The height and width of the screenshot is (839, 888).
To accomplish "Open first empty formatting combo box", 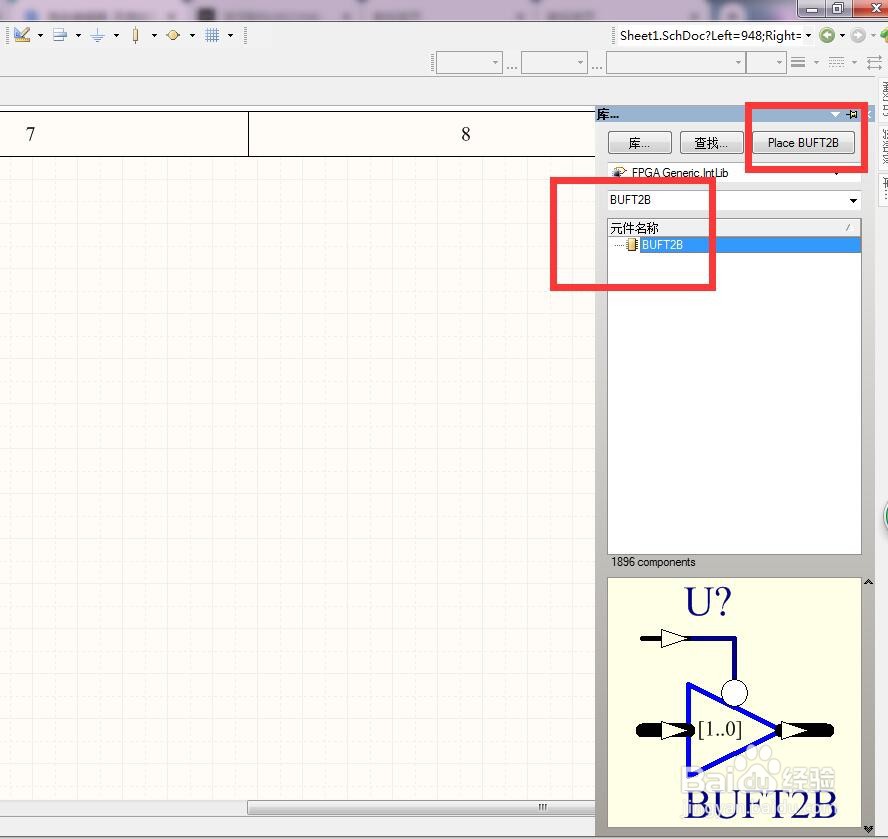I will click(469, 62).
